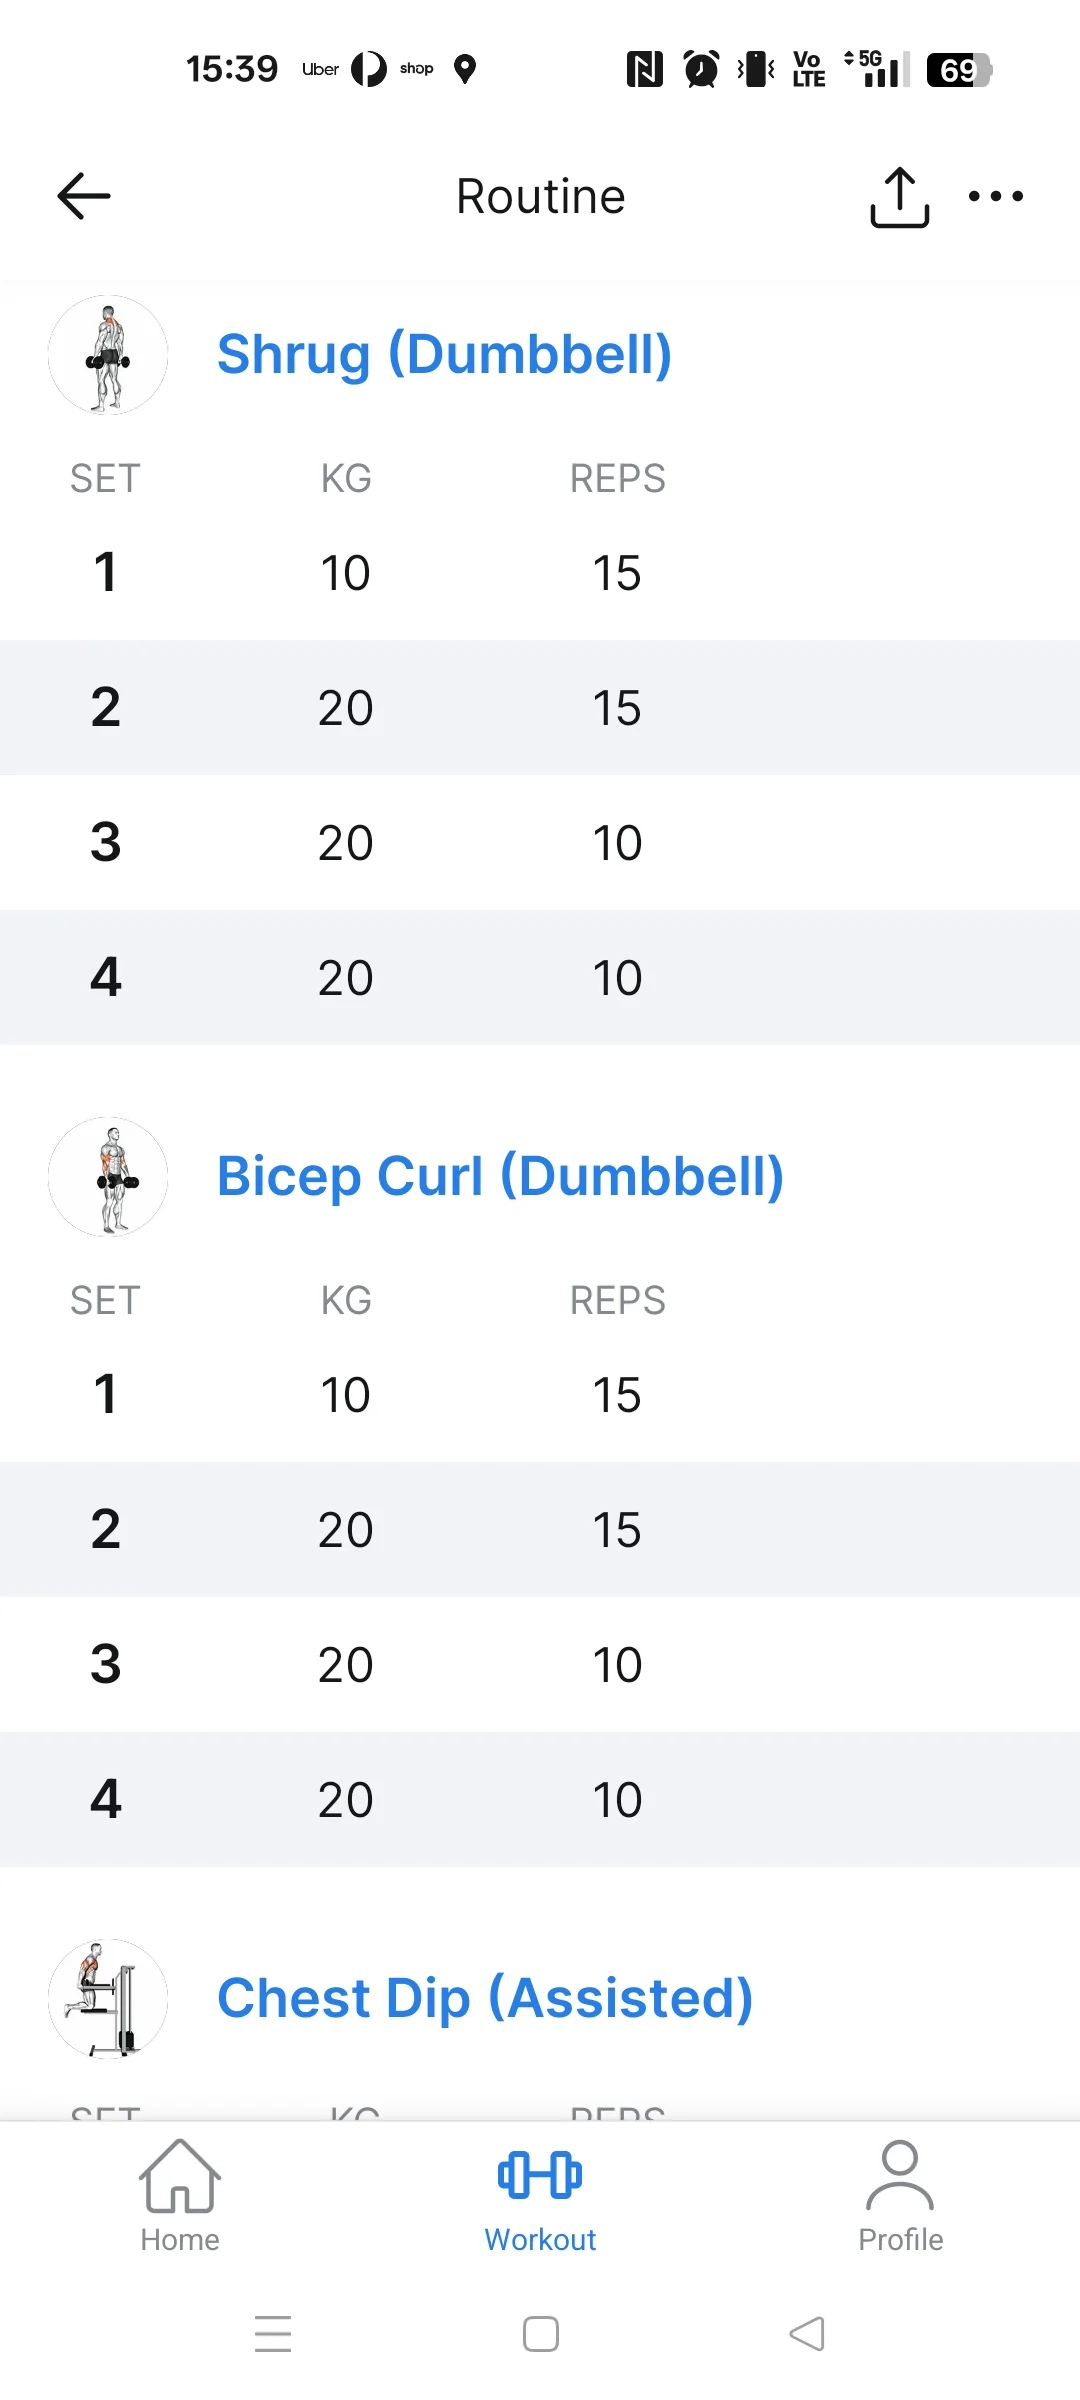
Task: Tap the Android recent apps button
Action: [273, 2334]
